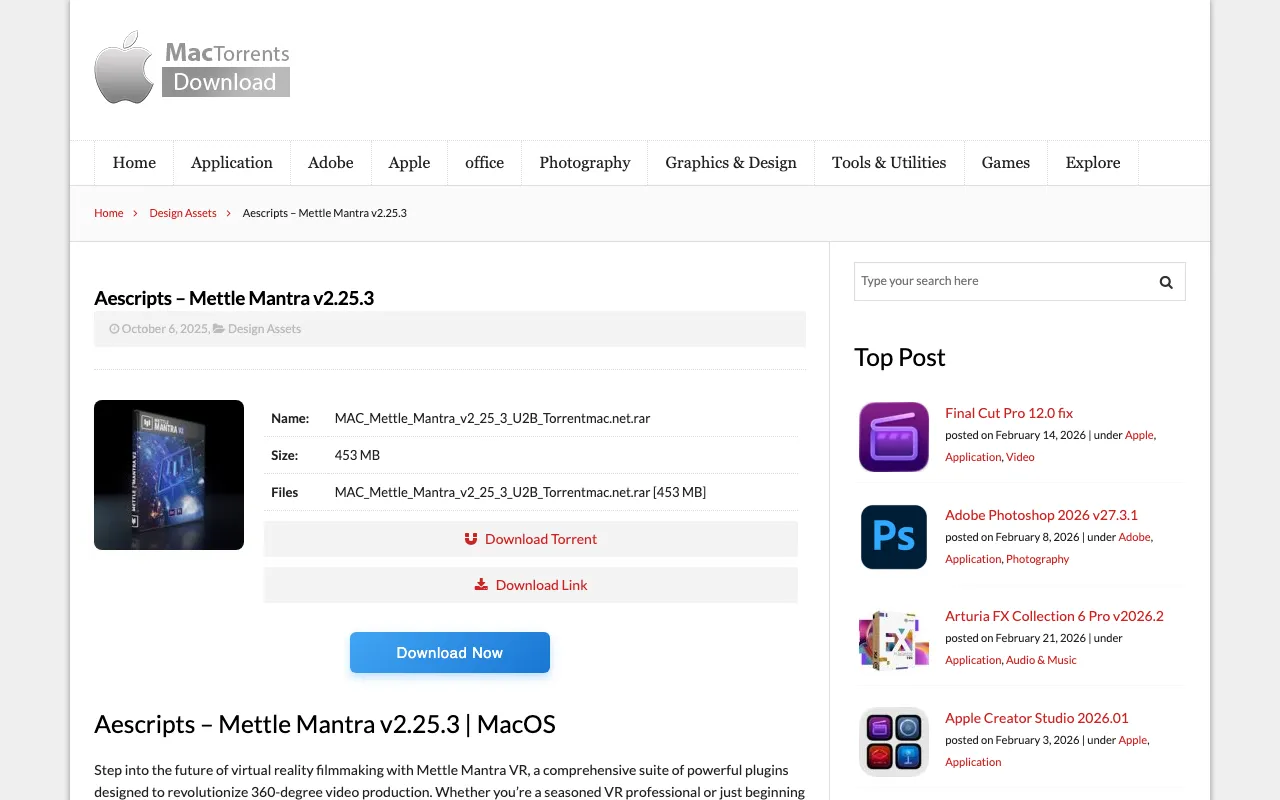Click the download arrow icon beside Download Link
1280x800 pixels.
[481, 585]
